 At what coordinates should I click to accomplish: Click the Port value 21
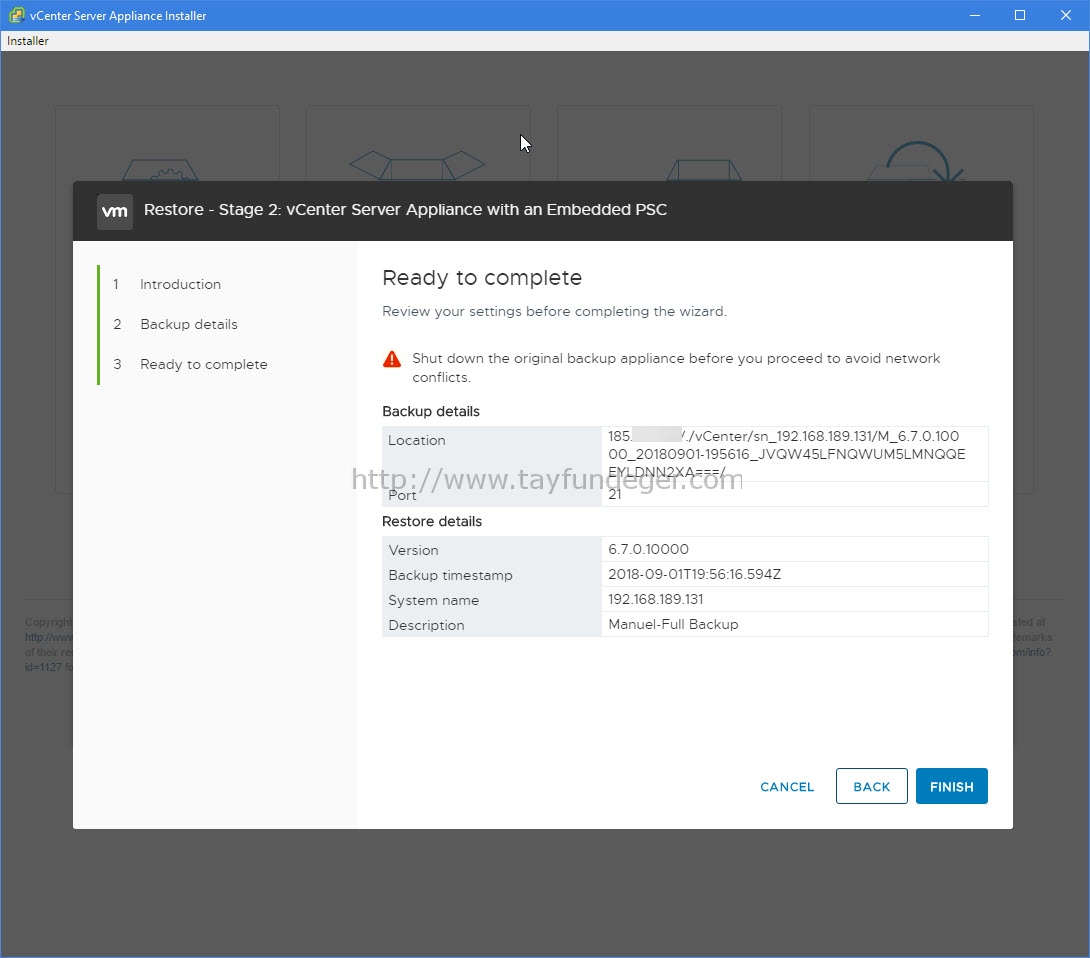point(615,494)
